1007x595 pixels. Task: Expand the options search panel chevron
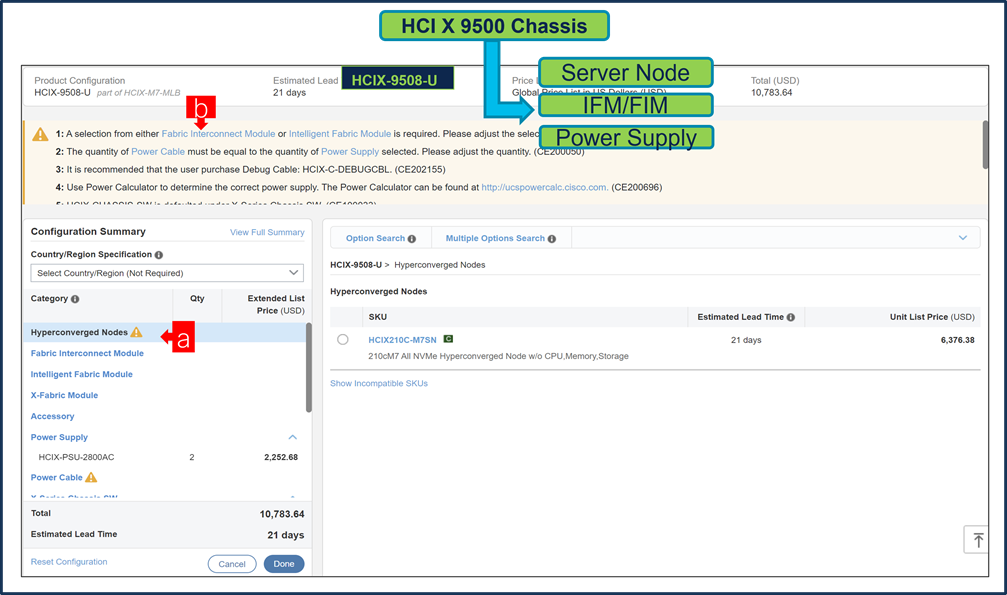click(x=963, y=238)
